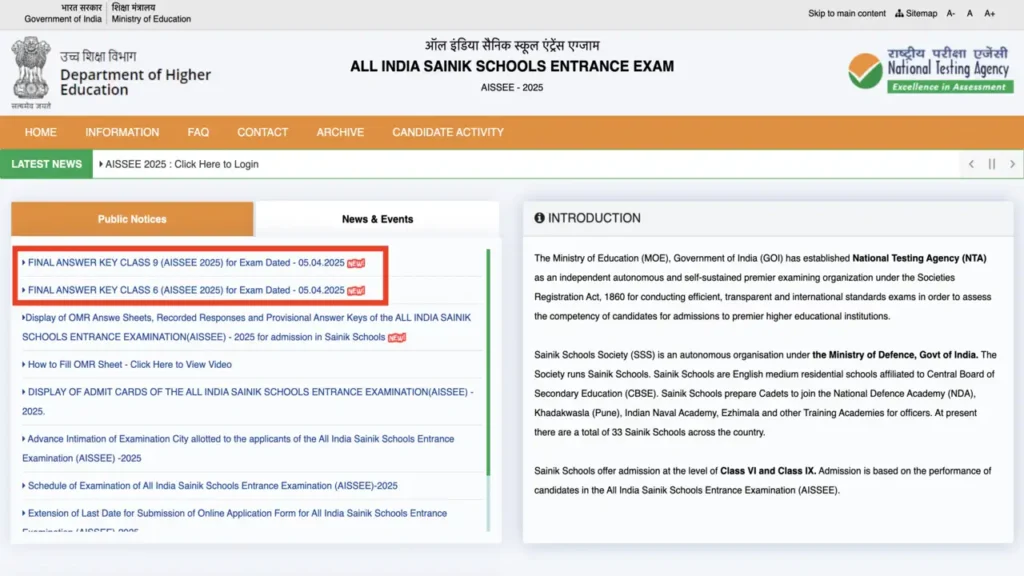Click the Department of Higher Education title
Screen dimensions: 1024x576
[x=136, y=82]
